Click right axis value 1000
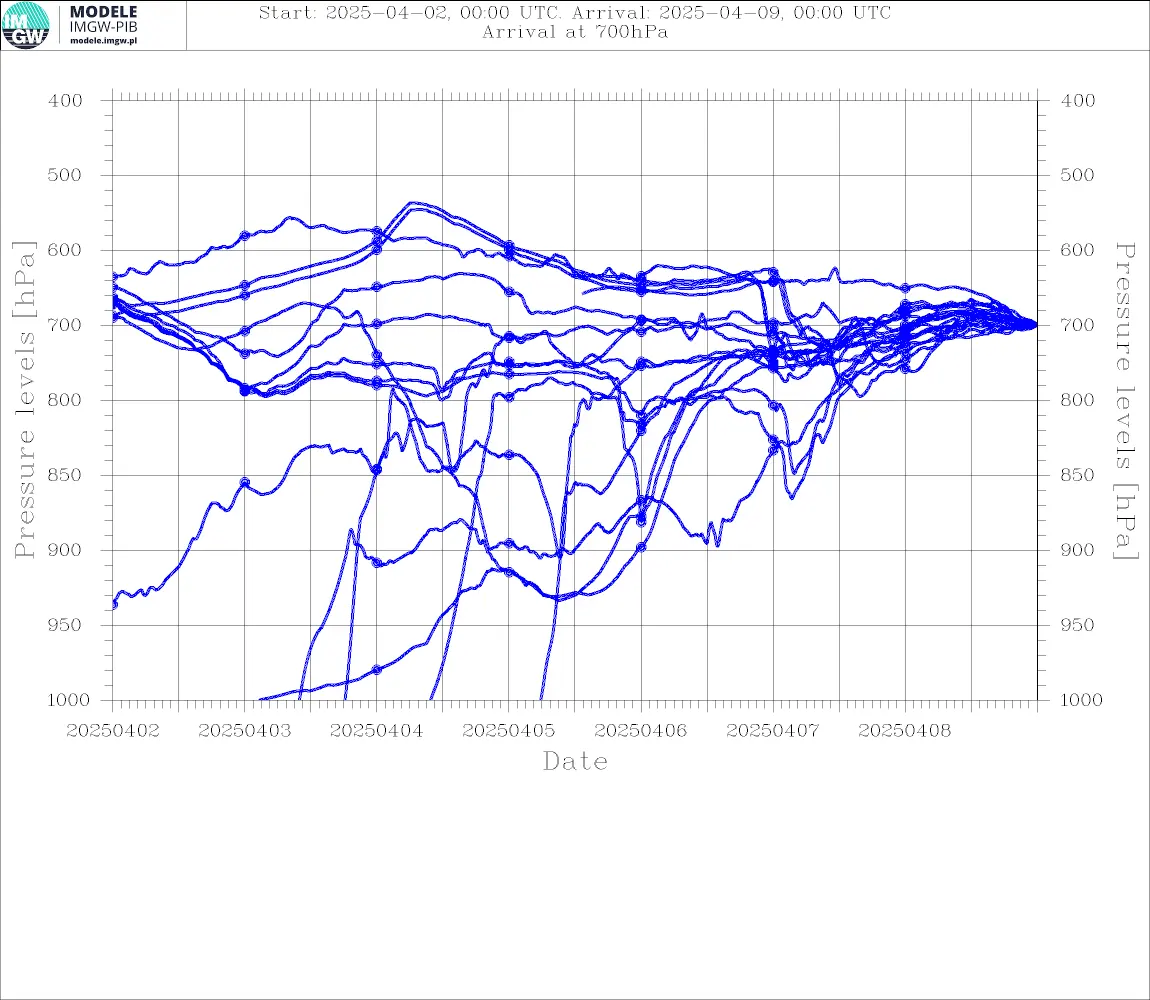Screen dimensions: 1150x1000 click(1081, 700)
